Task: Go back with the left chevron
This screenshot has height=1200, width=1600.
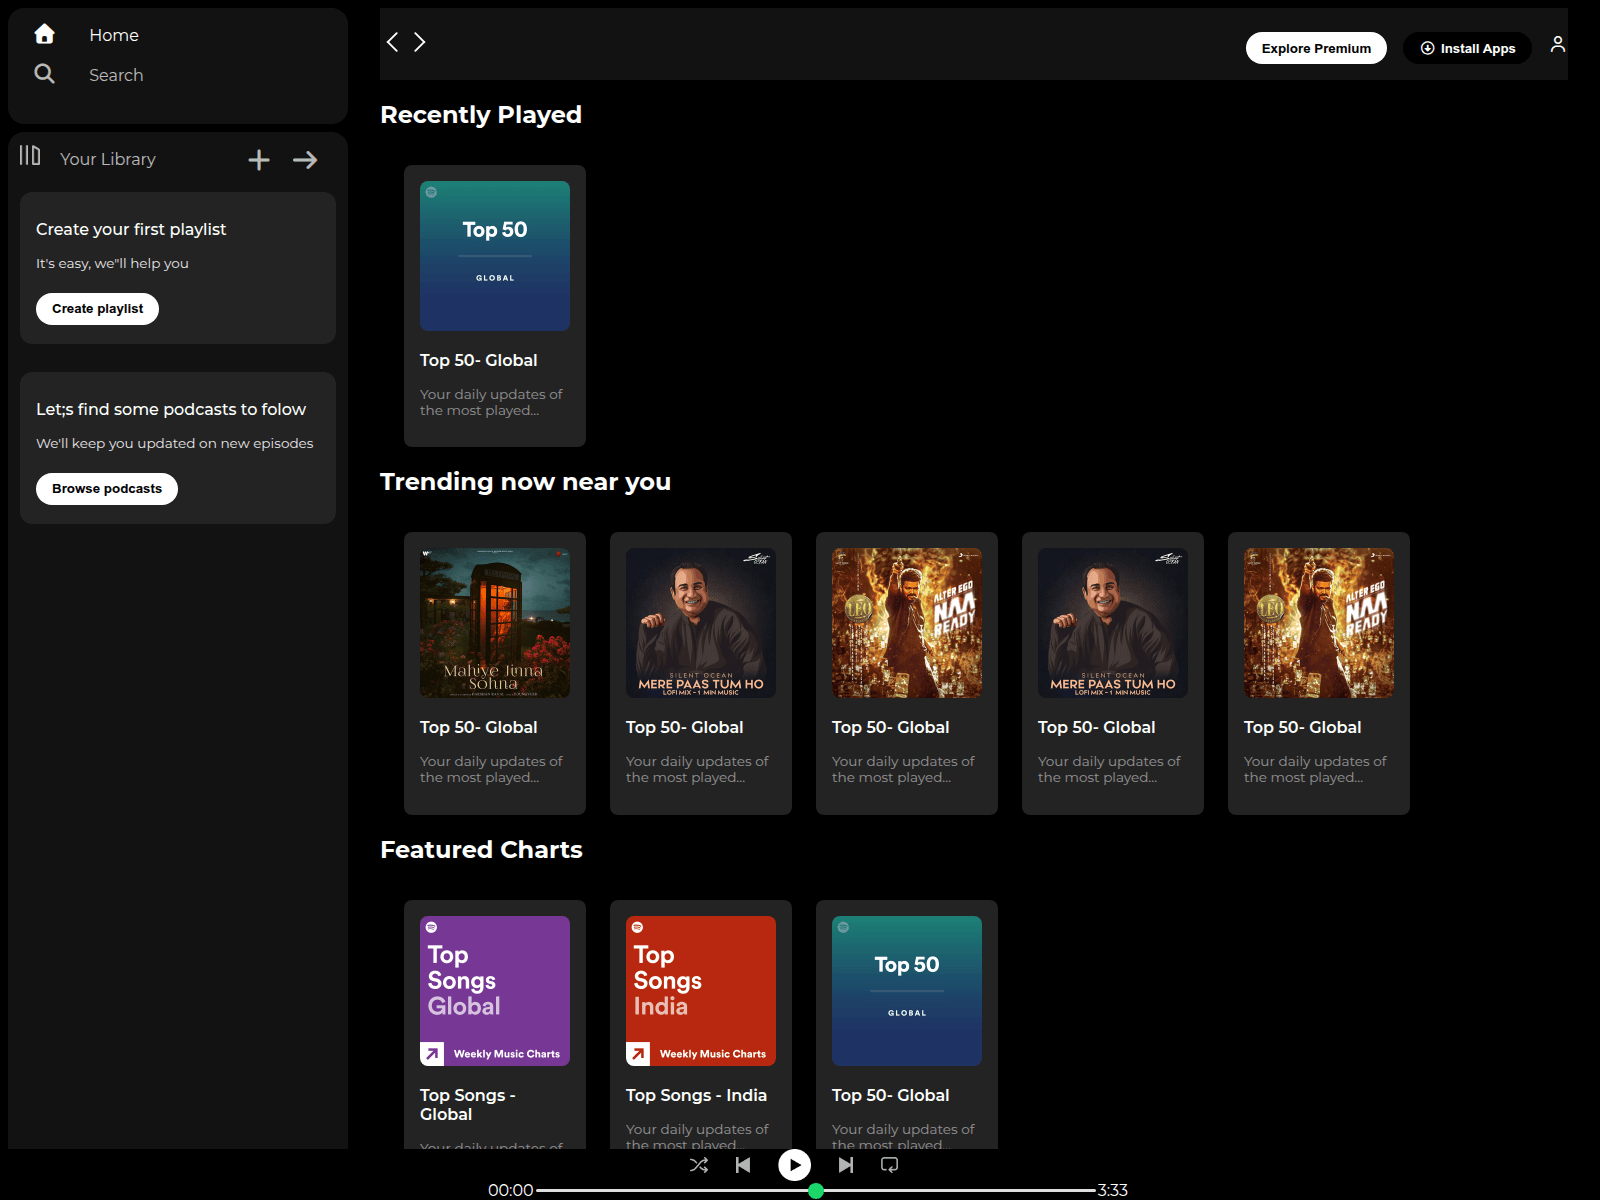Action: tap(393, 42)
